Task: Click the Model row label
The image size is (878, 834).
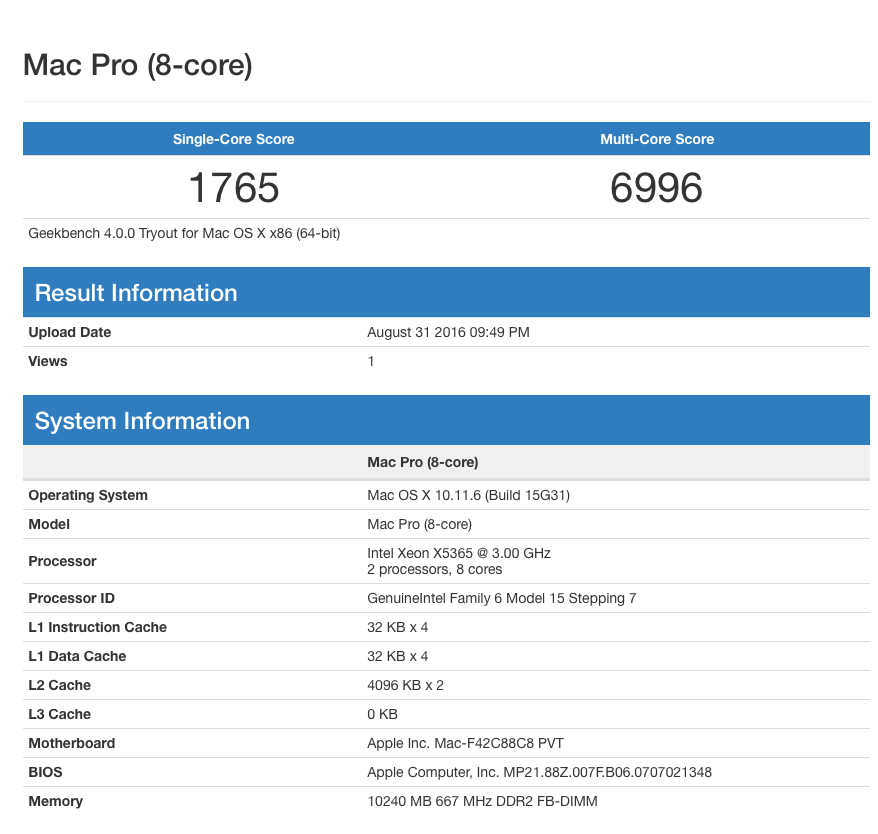Action: click(x=49, y=524)
